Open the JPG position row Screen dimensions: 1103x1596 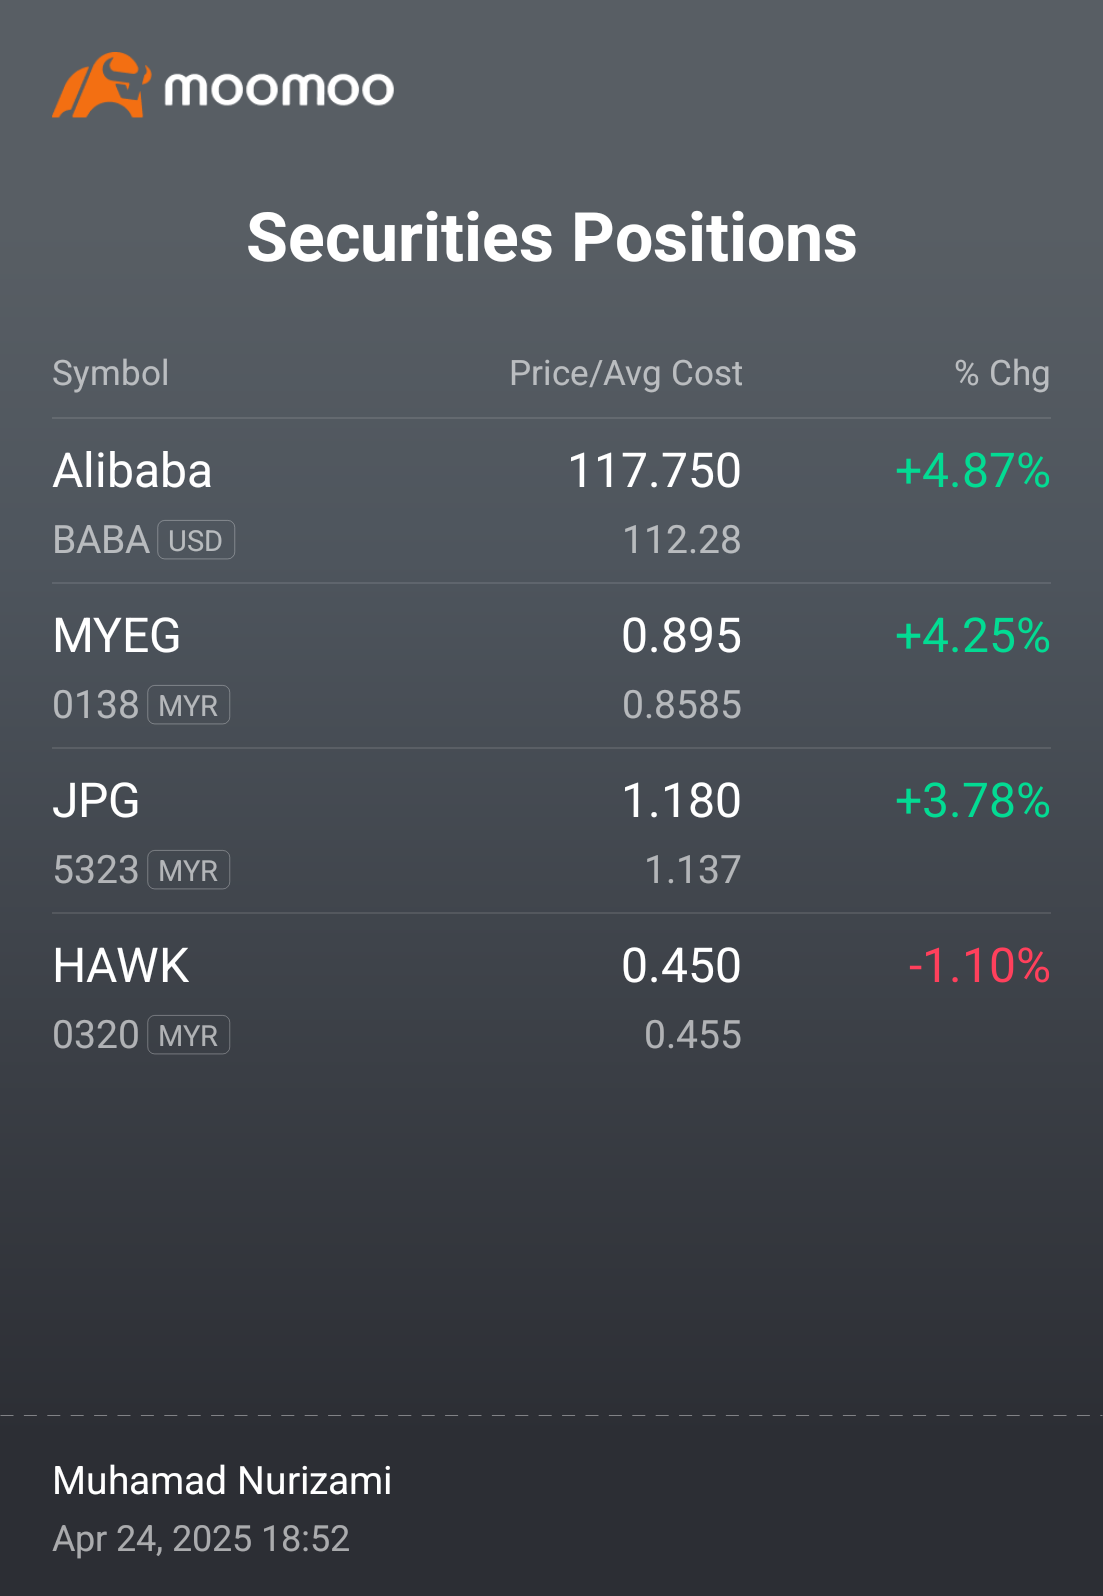[x=551, y=831]
